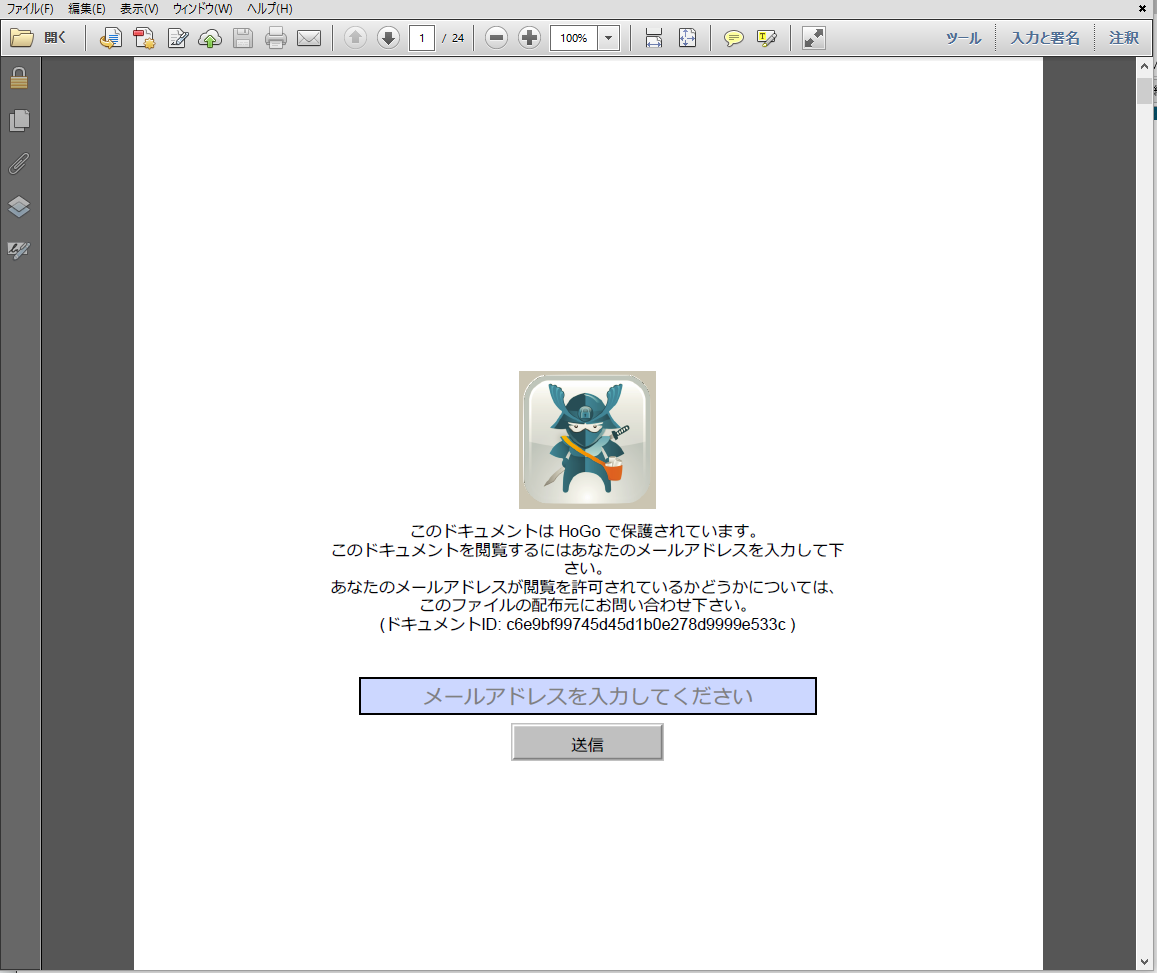Screen dimensions: 1157x973
Task: Show attachments with the paperclip icon
Action: (x=18, y=164)
